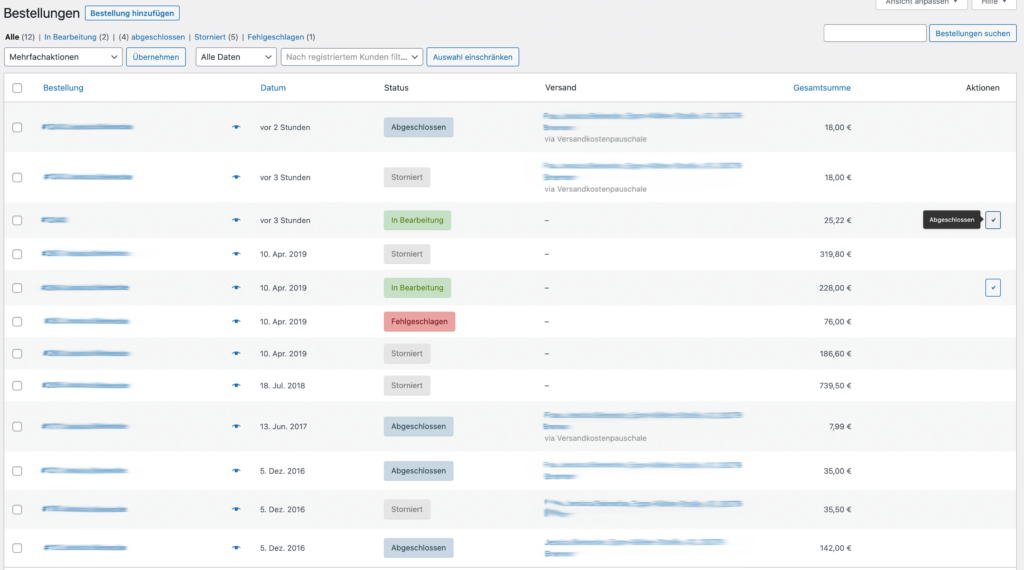
Task: Sort by Datum column
Action: [273, 87]
